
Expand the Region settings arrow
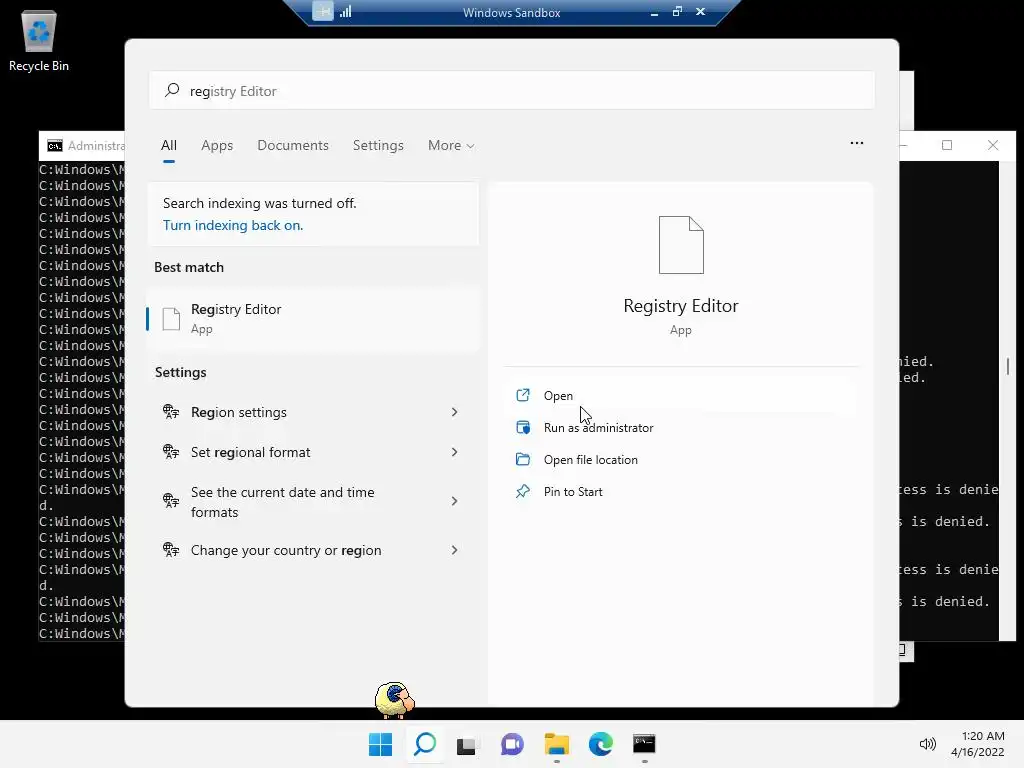[455, 412]
